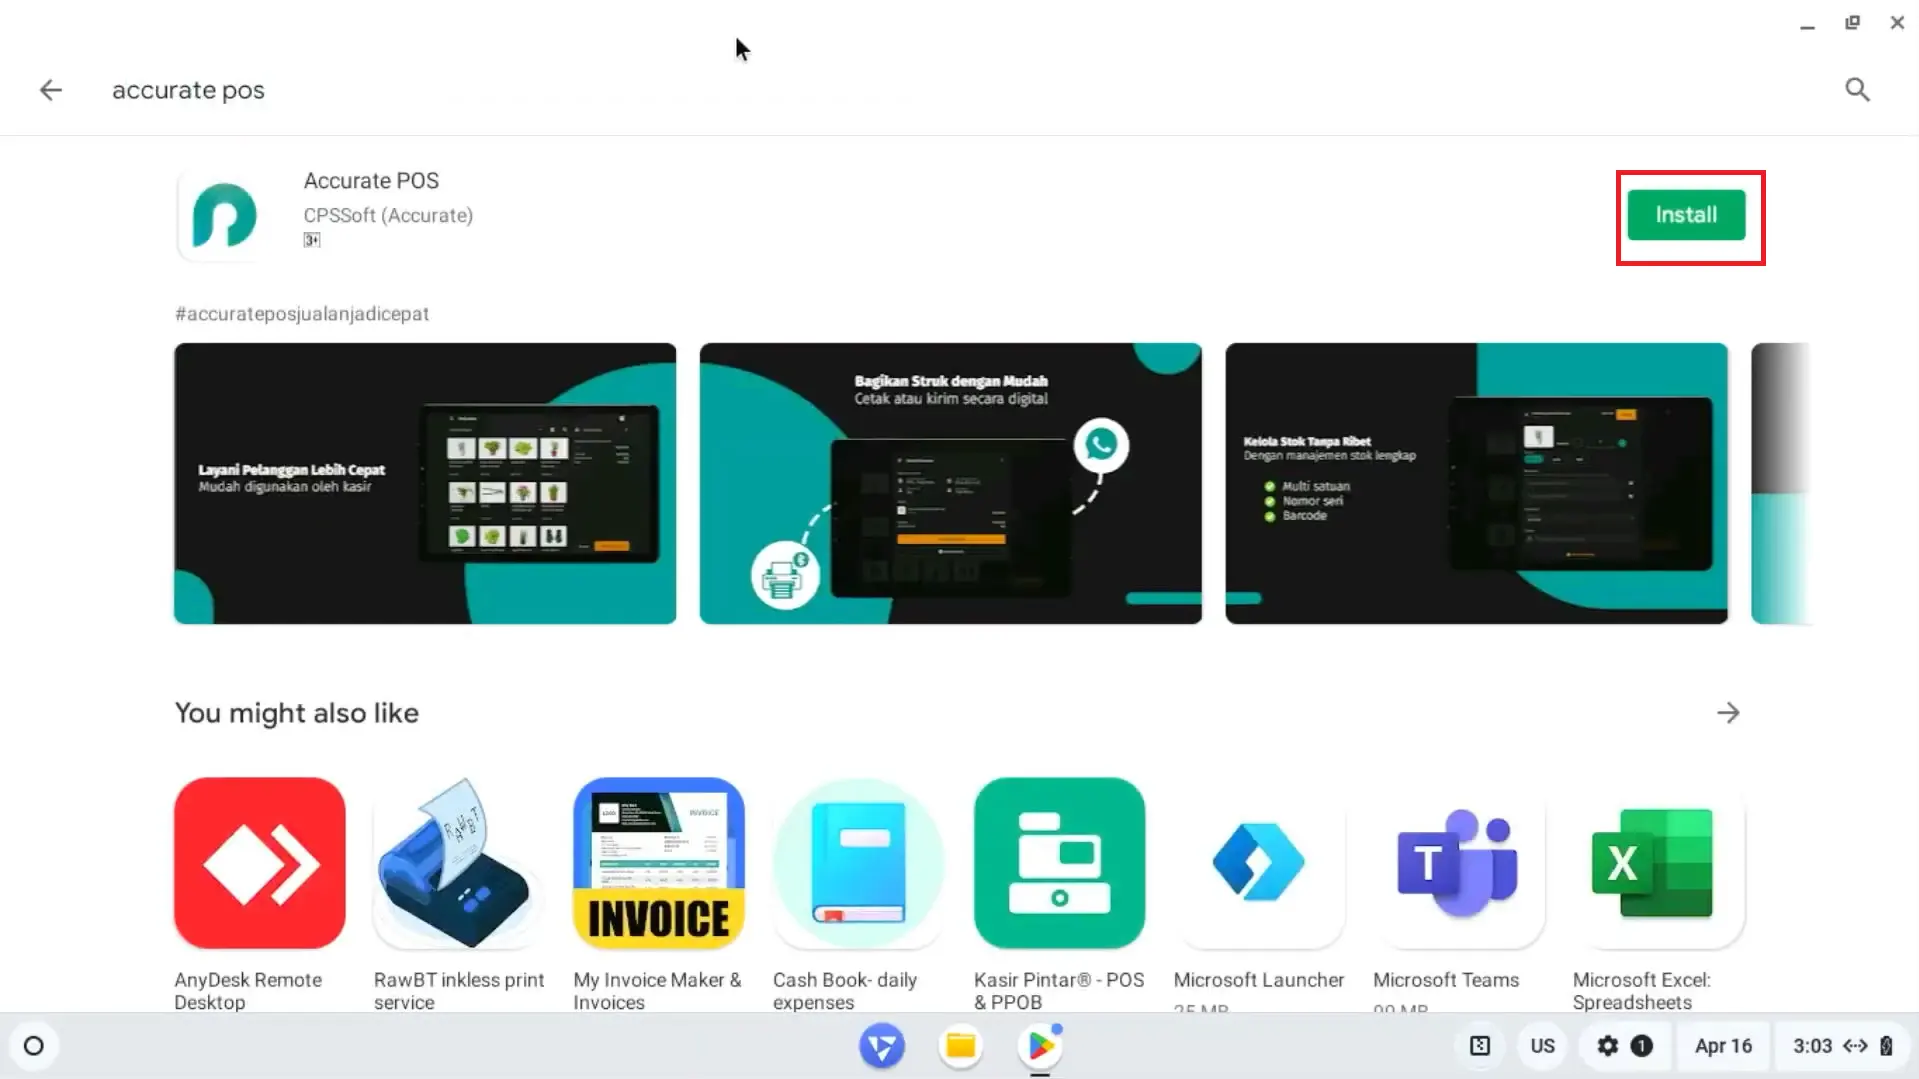The height and width of the screenshot is (1079, 1919).
Task: Open the Files app from the shelf
Action: click(960, 1045)
